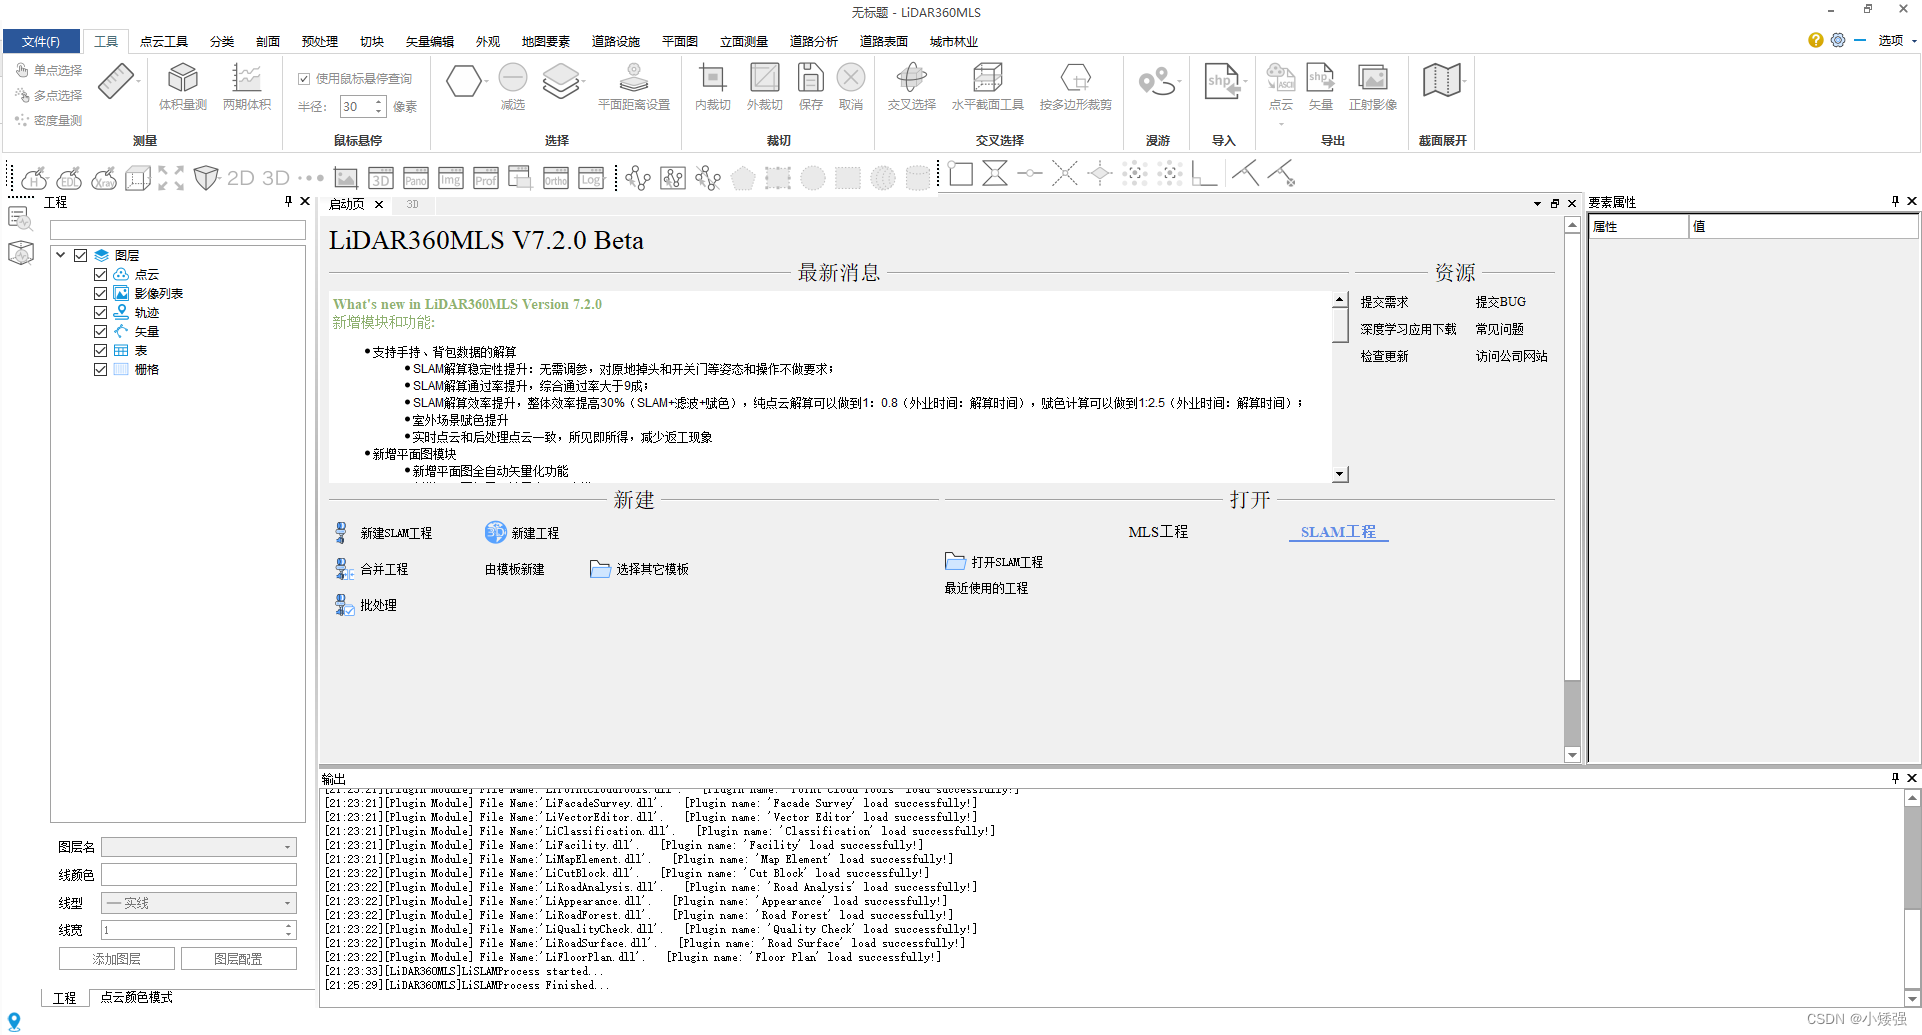Viewport: 1922px width, 1035px height.
Task: Click the output log vertical scrollbar
Action: click(1912, 898)
